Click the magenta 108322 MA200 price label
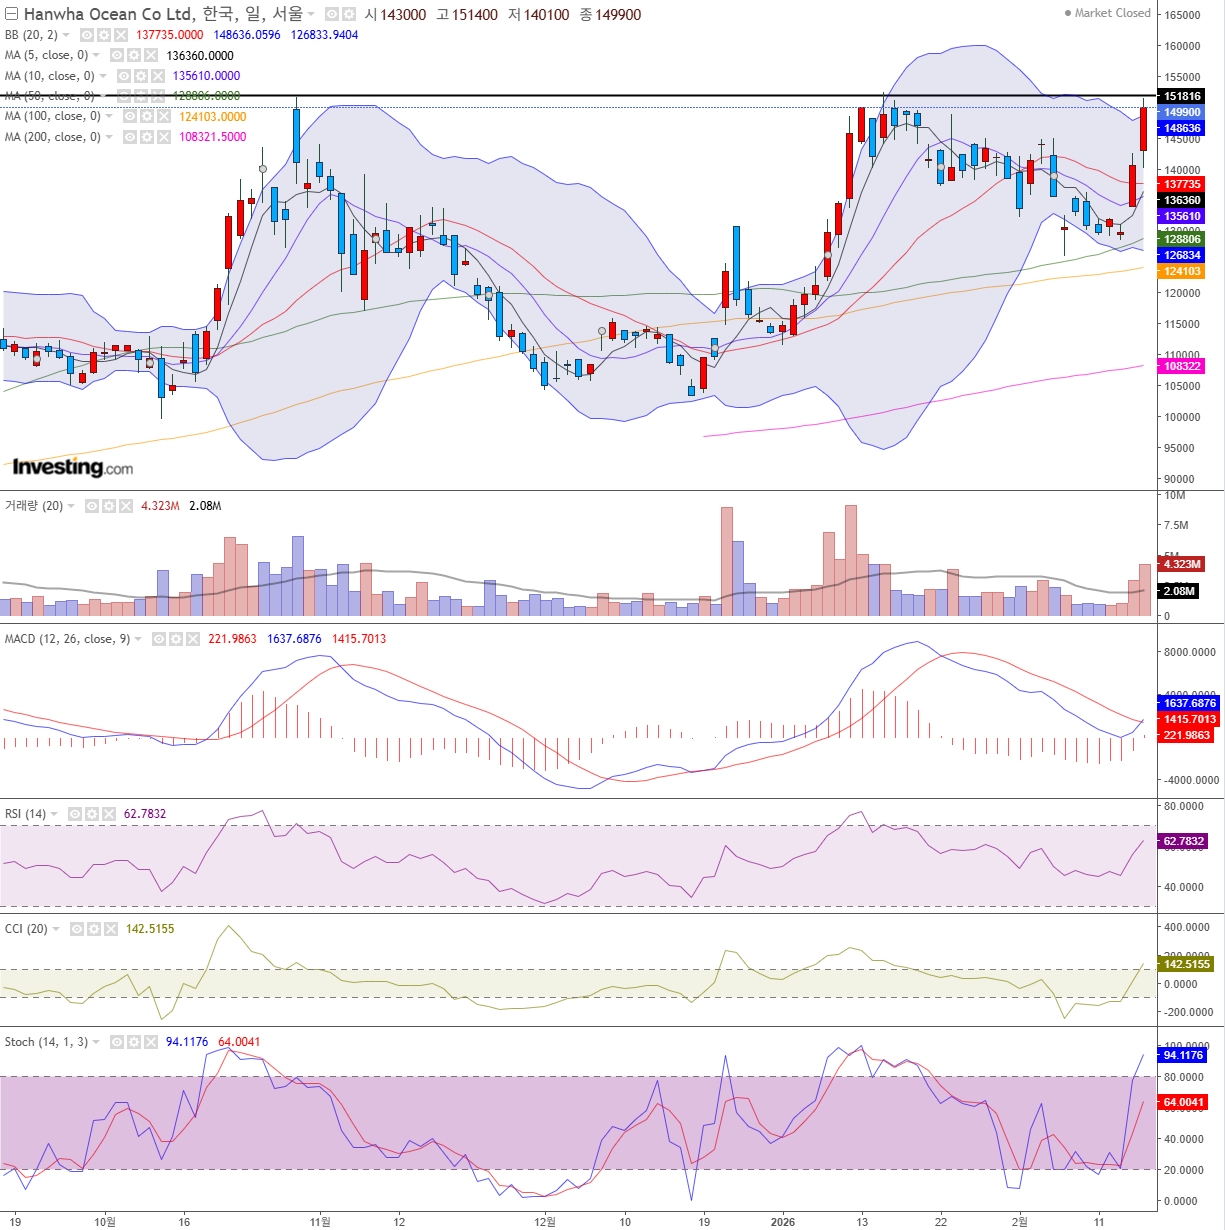 (1182, 366)
